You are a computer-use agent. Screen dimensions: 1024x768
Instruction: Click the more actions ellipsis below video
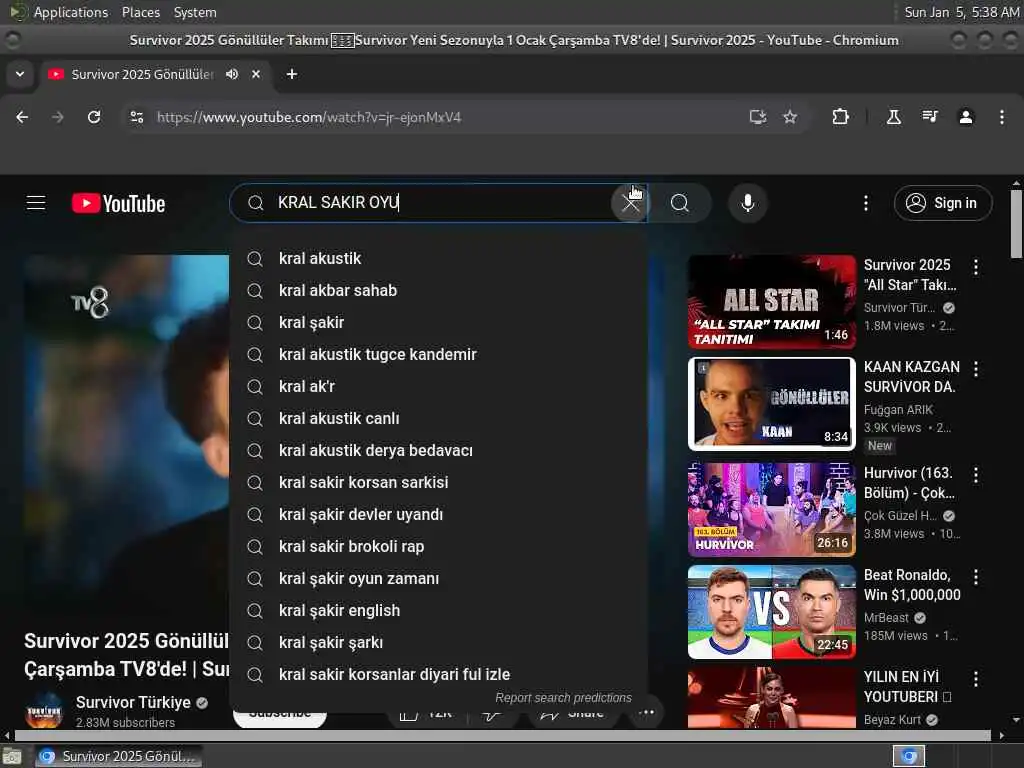pyautogui.click(x=647, y=712)
